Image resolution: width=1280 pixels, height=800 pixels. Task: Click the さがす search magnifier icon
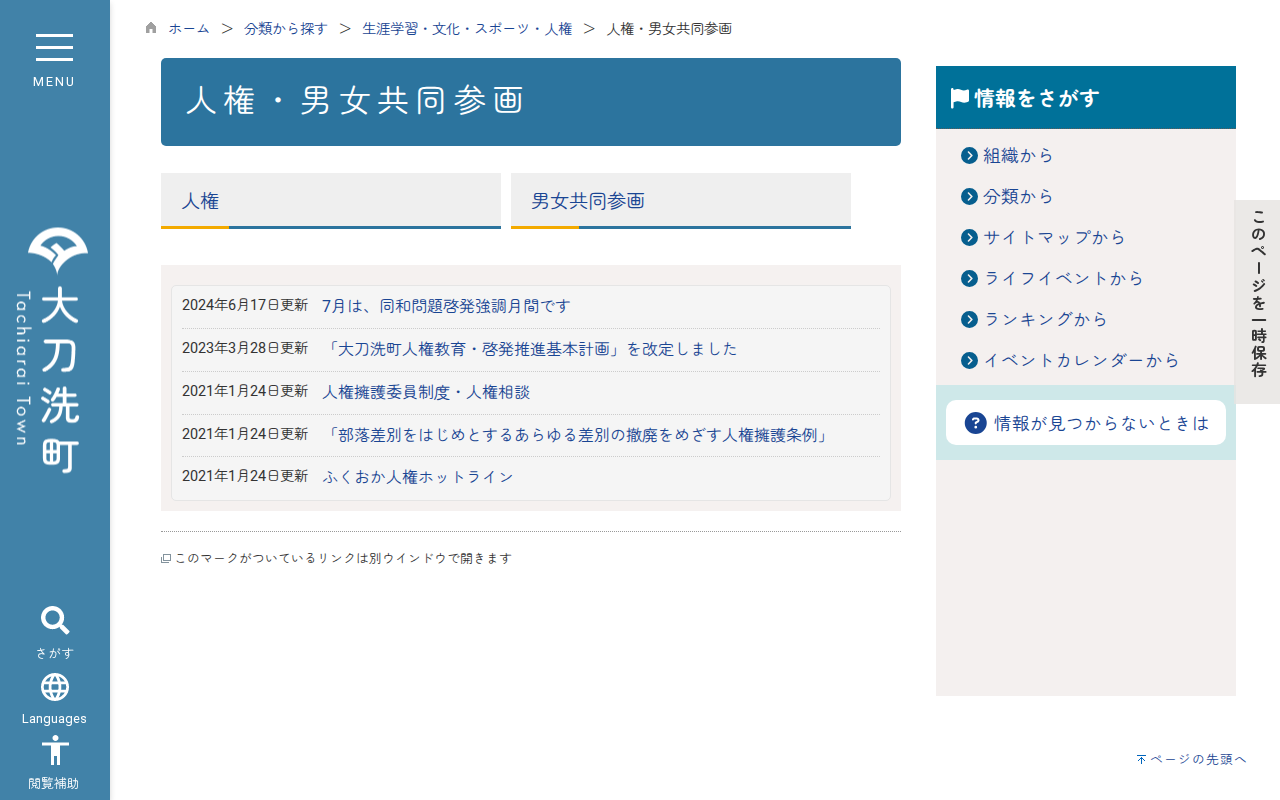(x=55, y=621)
